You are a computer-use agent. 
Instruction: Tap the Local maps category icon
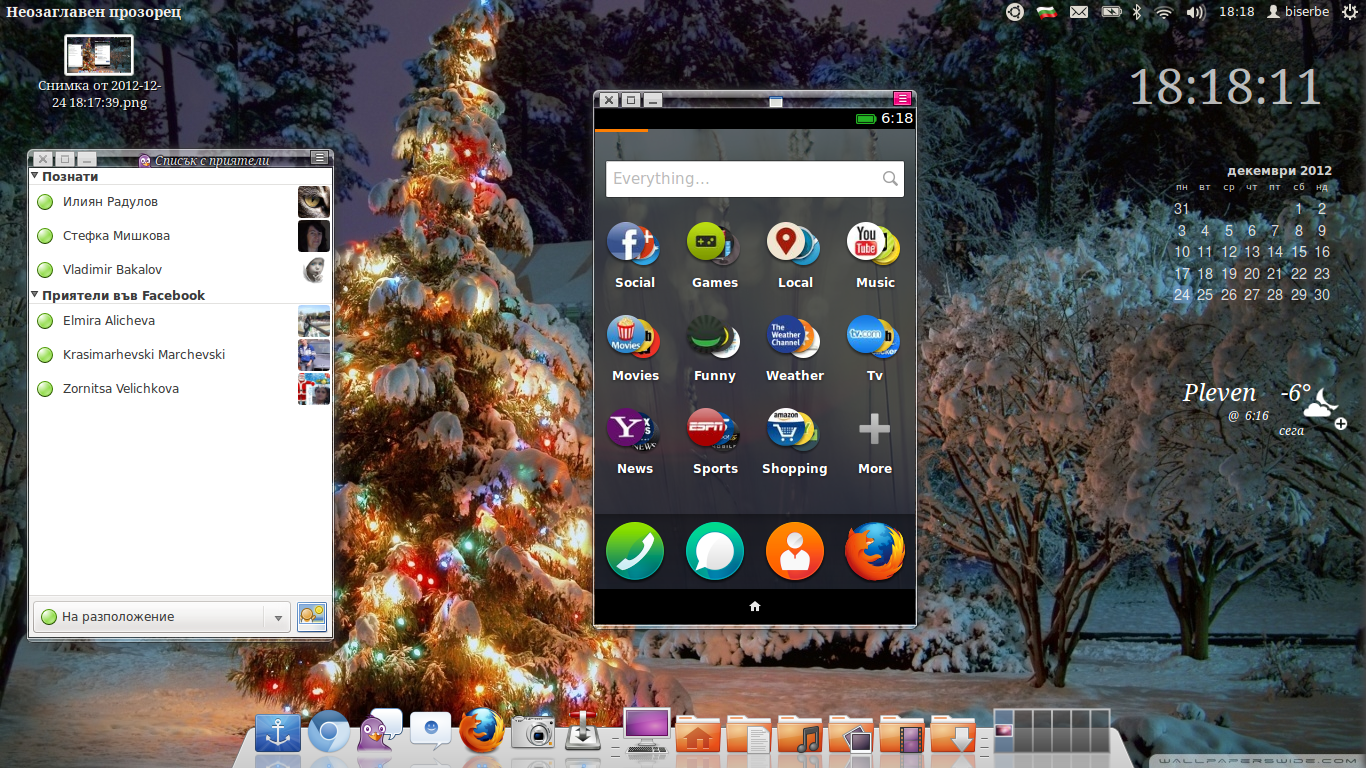tap(794, 244)
